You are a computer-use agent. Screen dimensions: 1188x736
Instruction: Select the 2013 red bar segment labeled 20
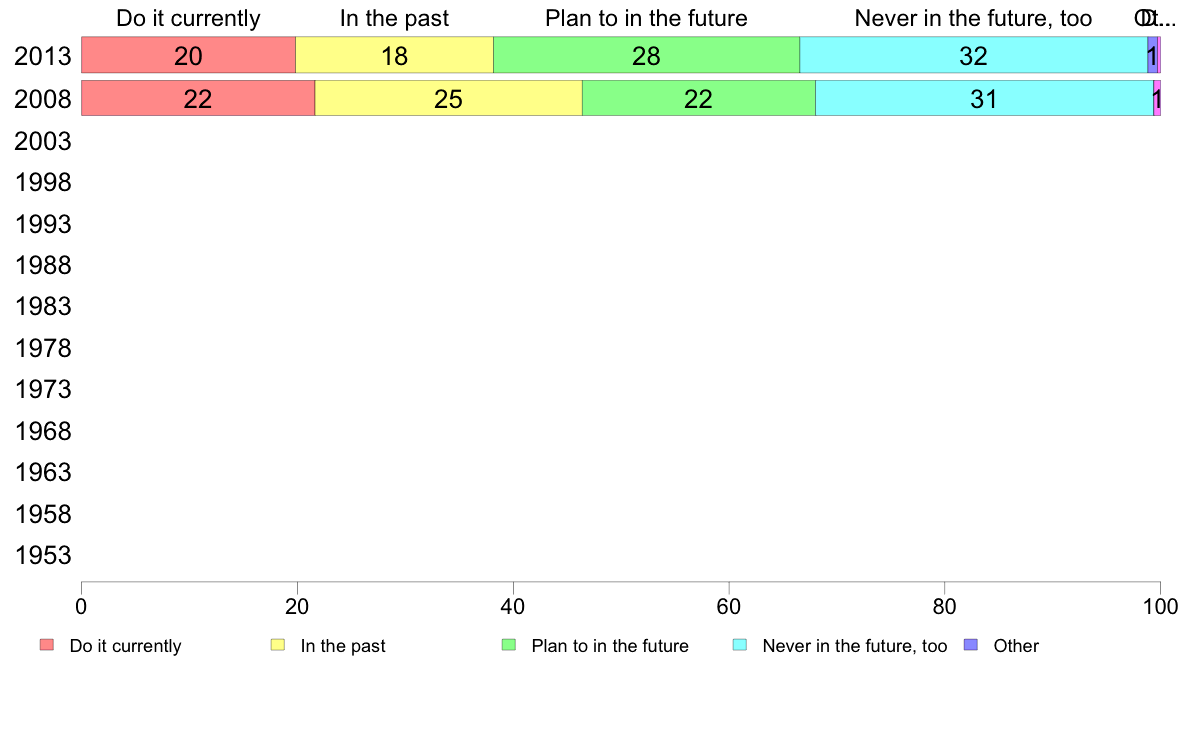click(189, 55)
